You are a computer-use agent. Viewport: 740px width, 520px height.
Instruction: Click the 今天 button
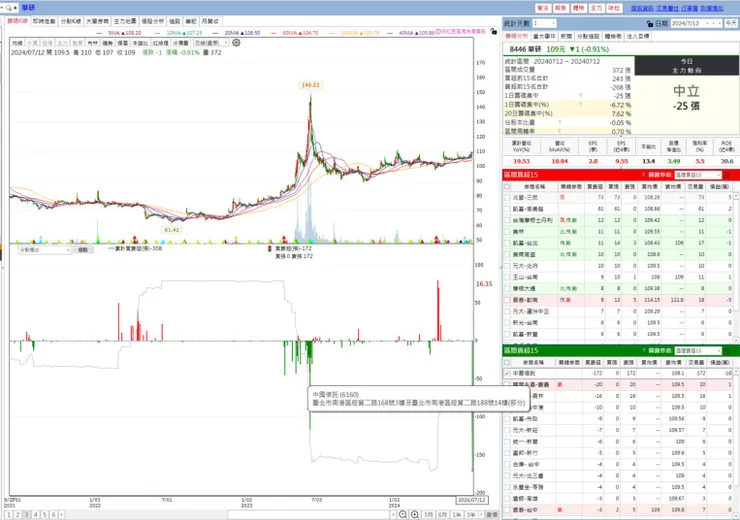pos(732,23)
